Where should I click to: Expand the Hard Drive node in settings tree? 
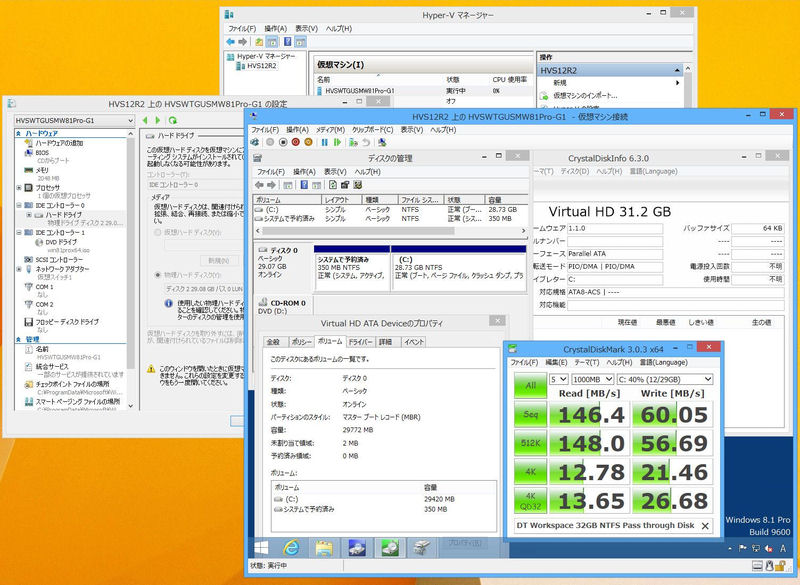29,215
